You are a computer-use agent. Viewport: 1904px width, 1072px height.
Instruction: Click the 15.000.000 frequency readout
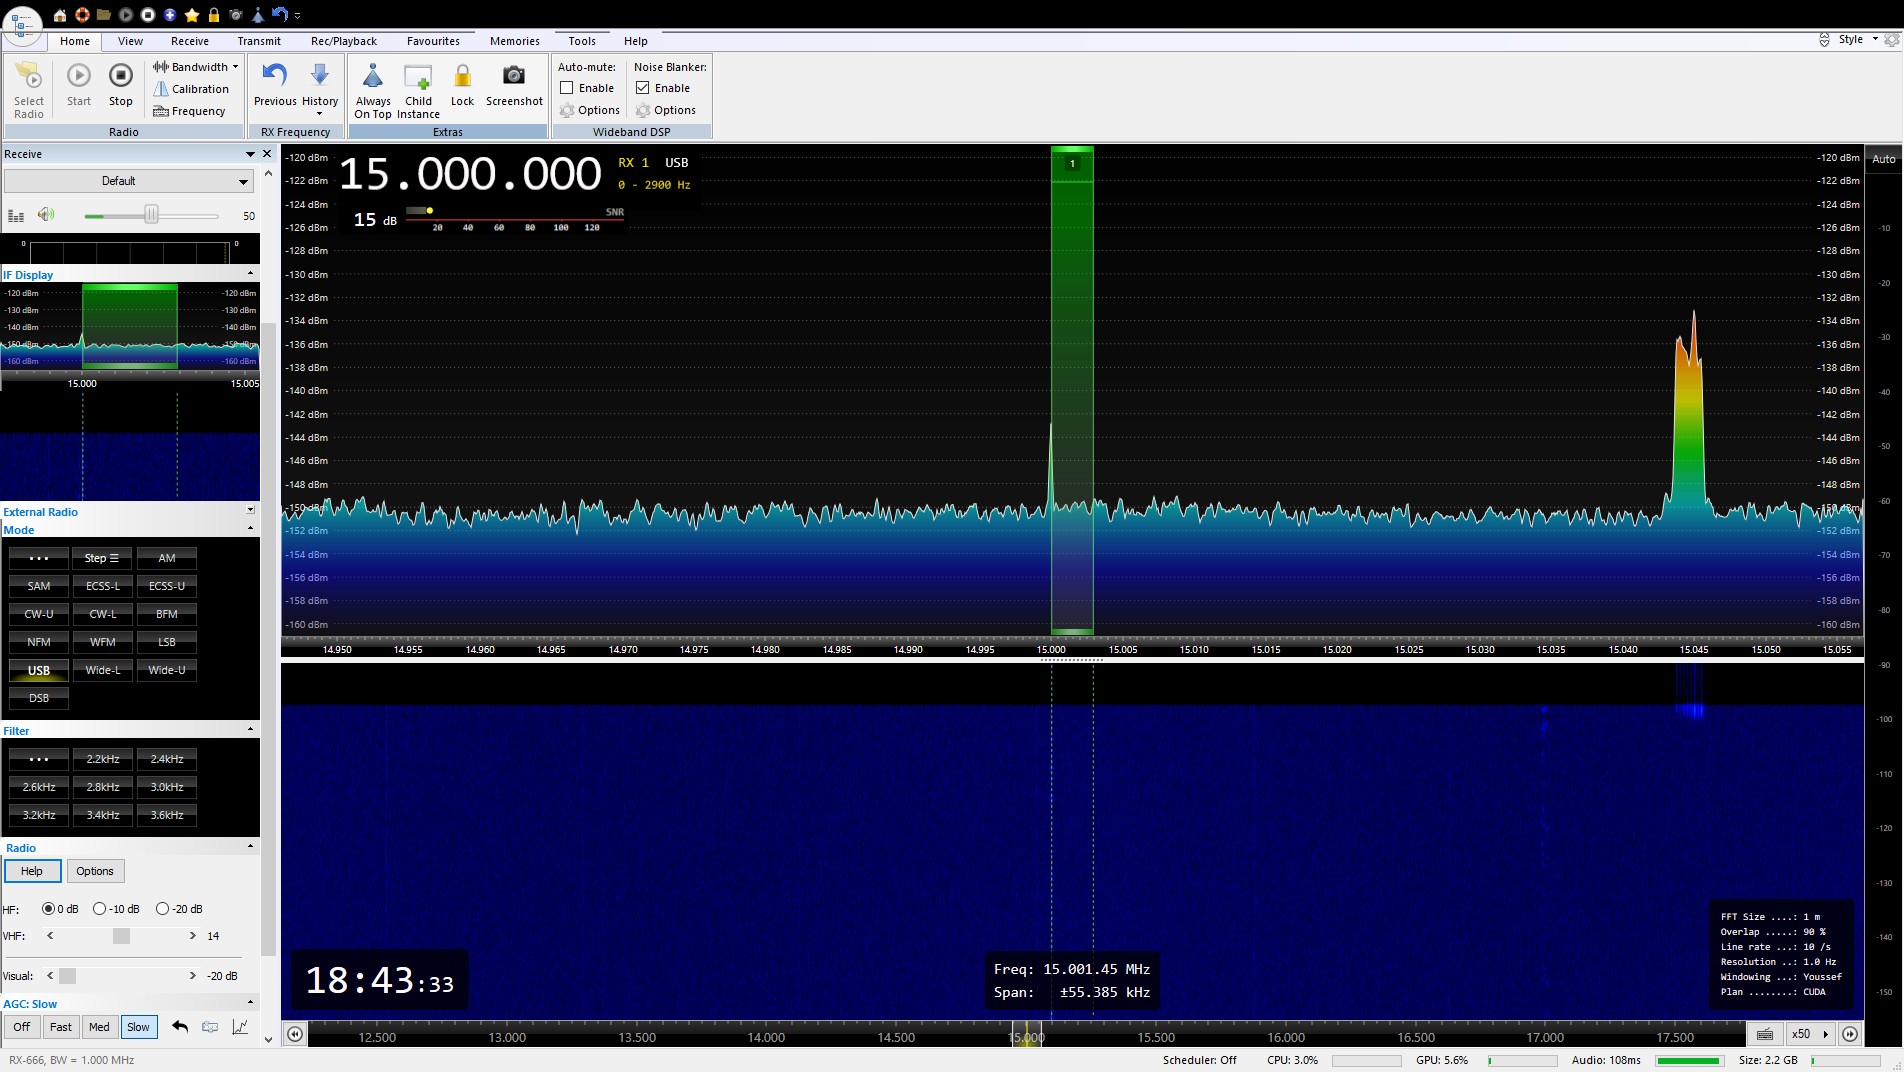coord(470,175)
